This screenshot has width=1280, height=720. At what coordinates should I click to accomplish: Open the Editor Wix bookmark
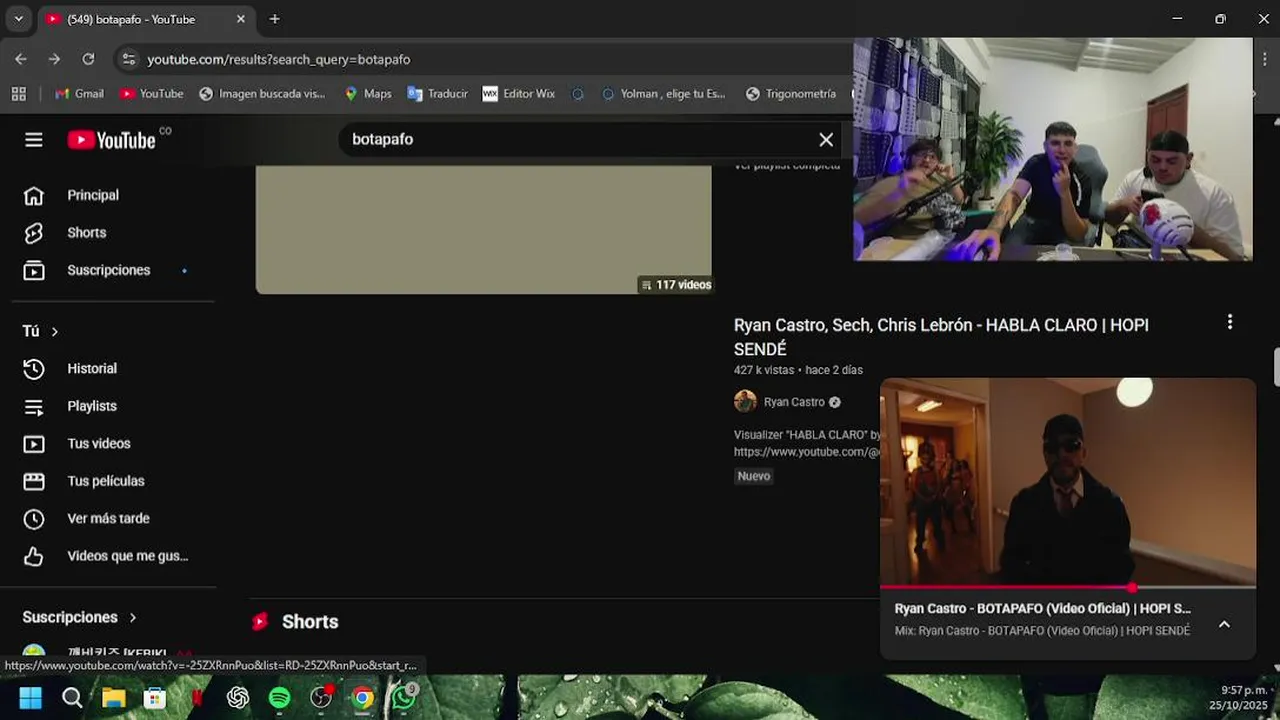(518, 93)
